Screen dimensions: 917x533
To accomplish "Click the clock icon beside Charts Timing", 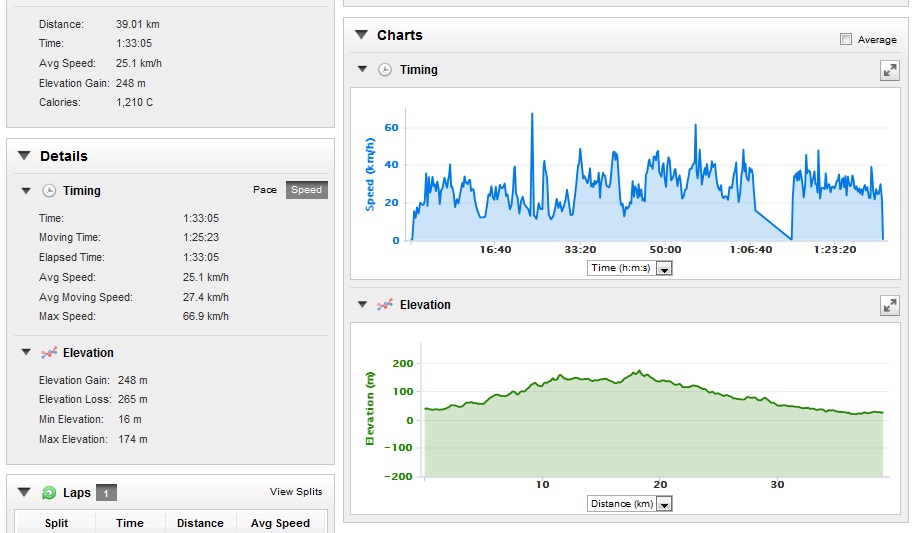I will (385, 70).
